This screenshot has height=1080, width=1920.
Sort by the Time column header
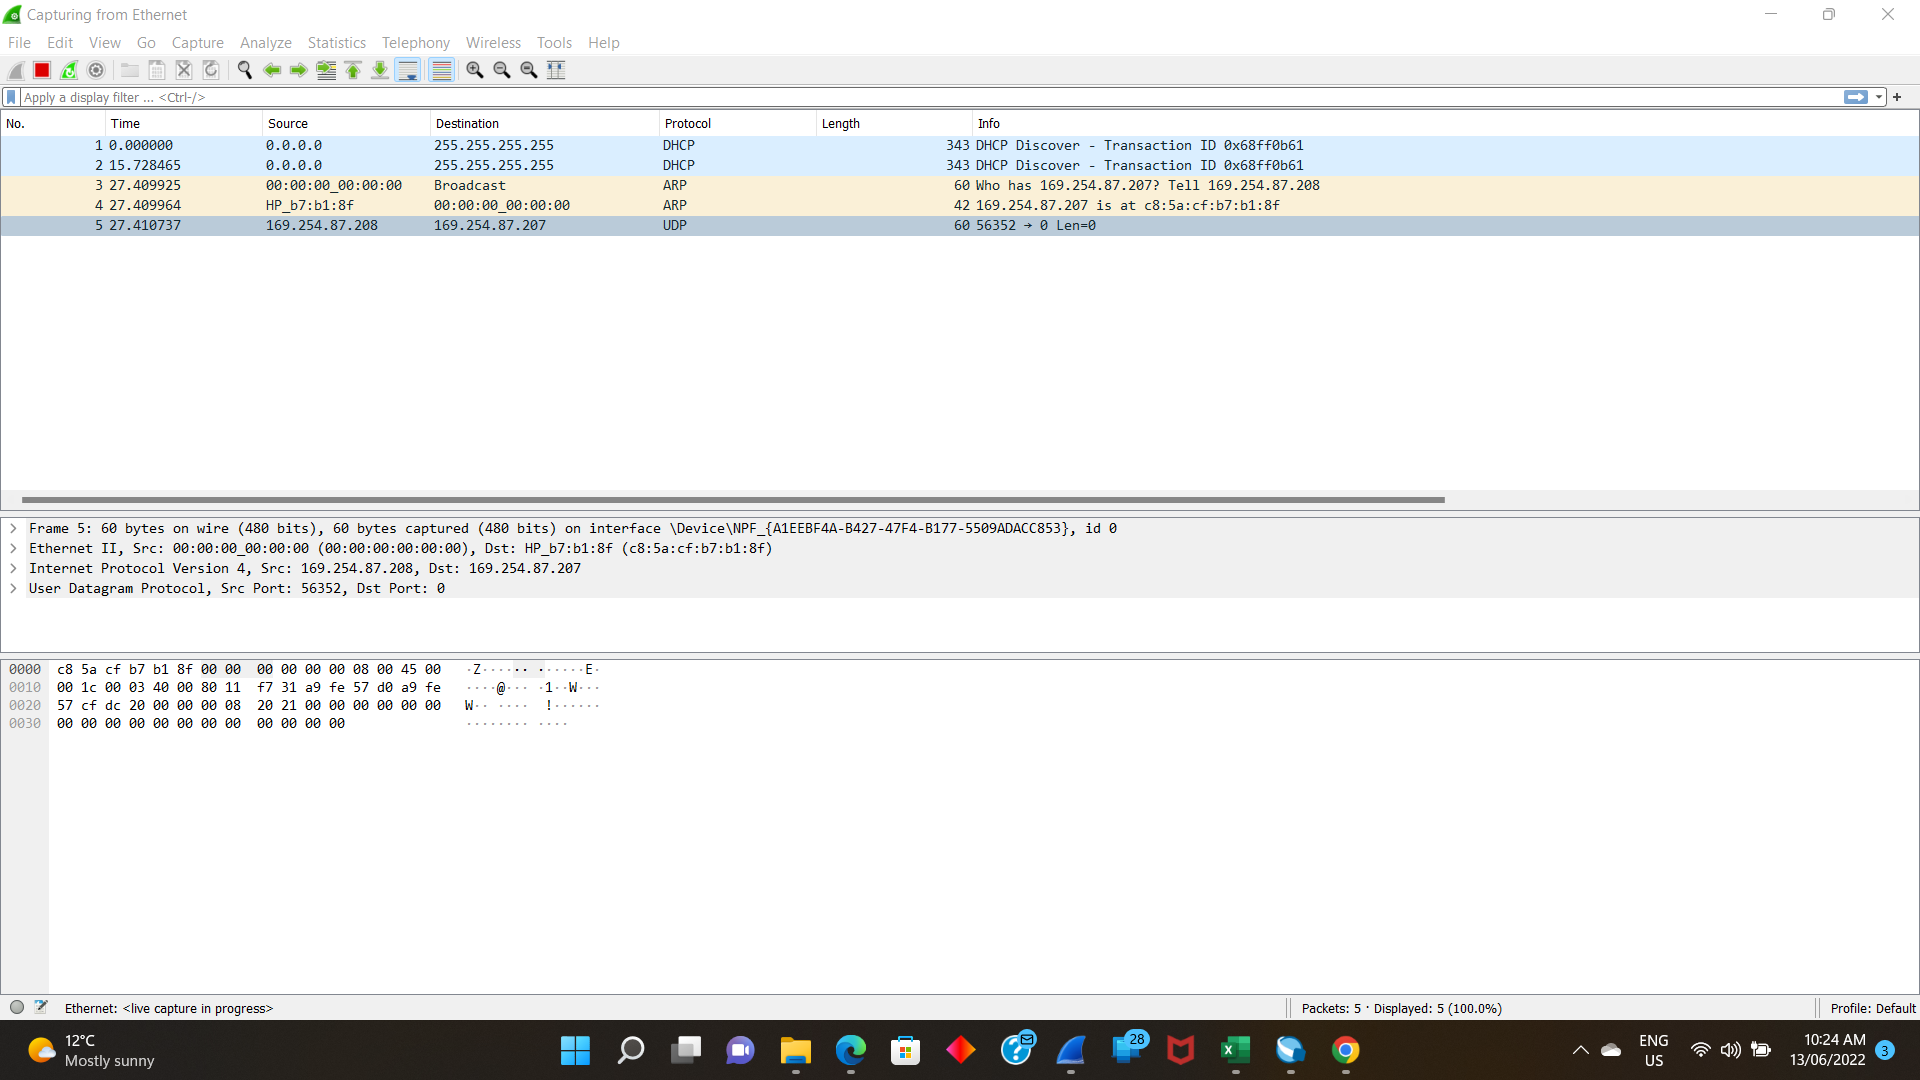point(183,123)
